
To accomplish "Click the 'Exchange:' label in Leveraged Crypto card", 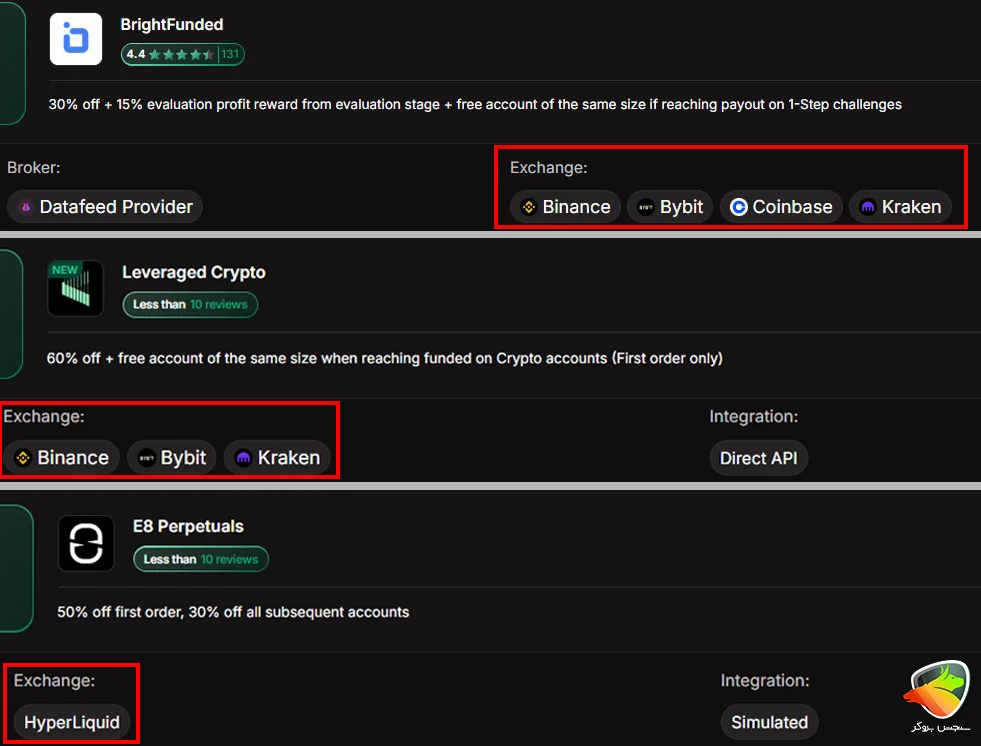I will point(44,416).
